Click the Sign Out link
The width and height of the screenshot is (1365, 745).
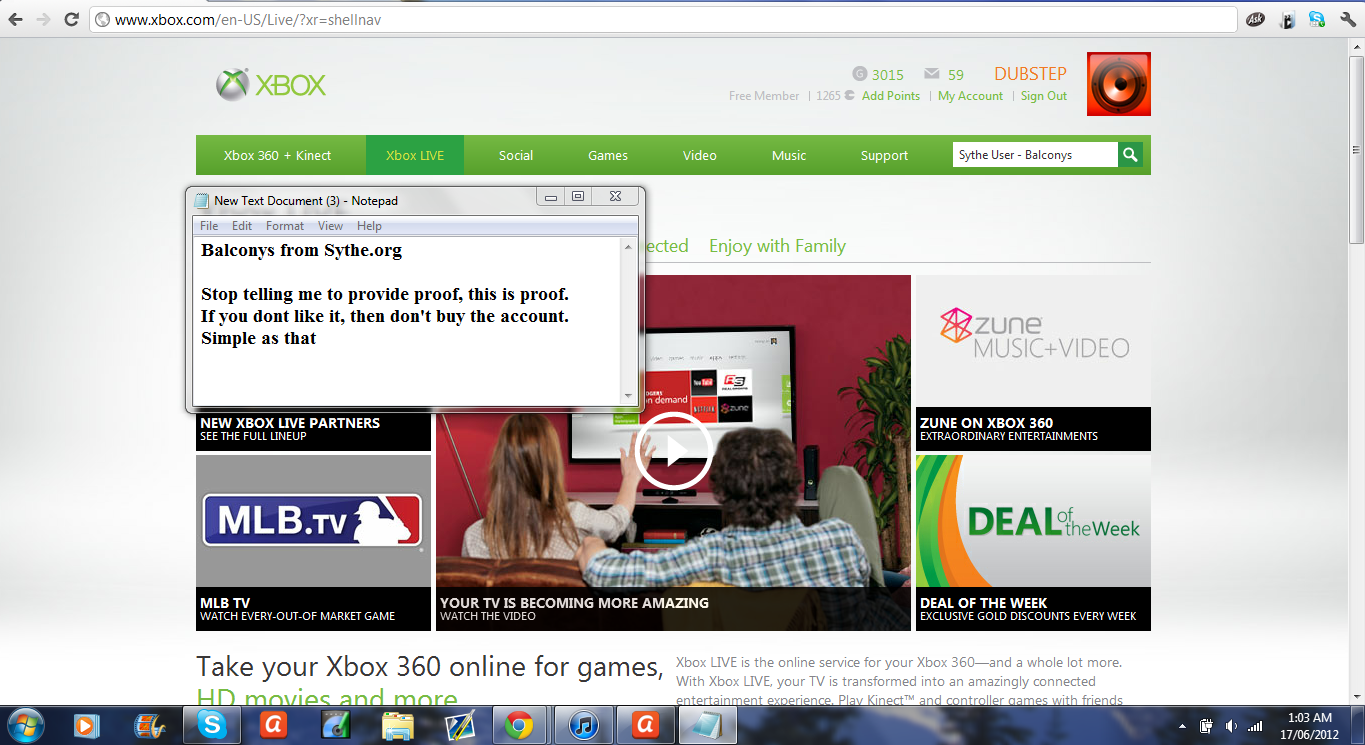pyautogui.click(x=1044, y=96)
